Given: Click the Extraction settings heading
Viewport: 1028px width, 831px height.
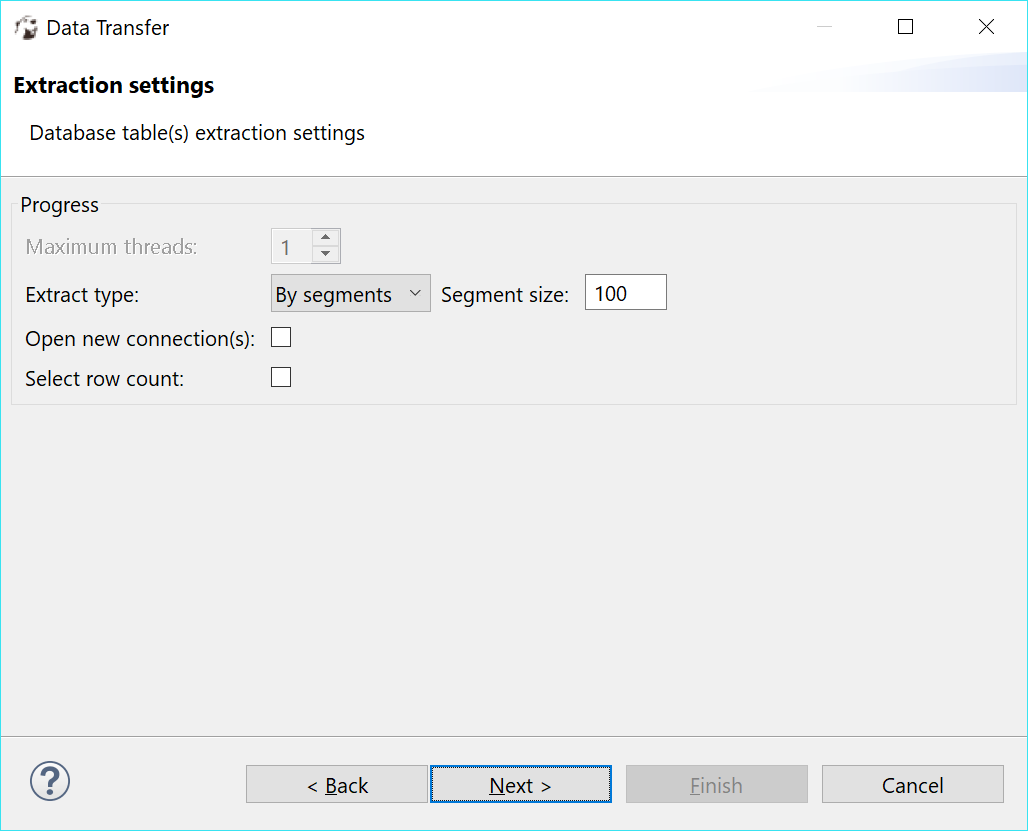Looking at the screenshot, I should click(x=113, y=85).
